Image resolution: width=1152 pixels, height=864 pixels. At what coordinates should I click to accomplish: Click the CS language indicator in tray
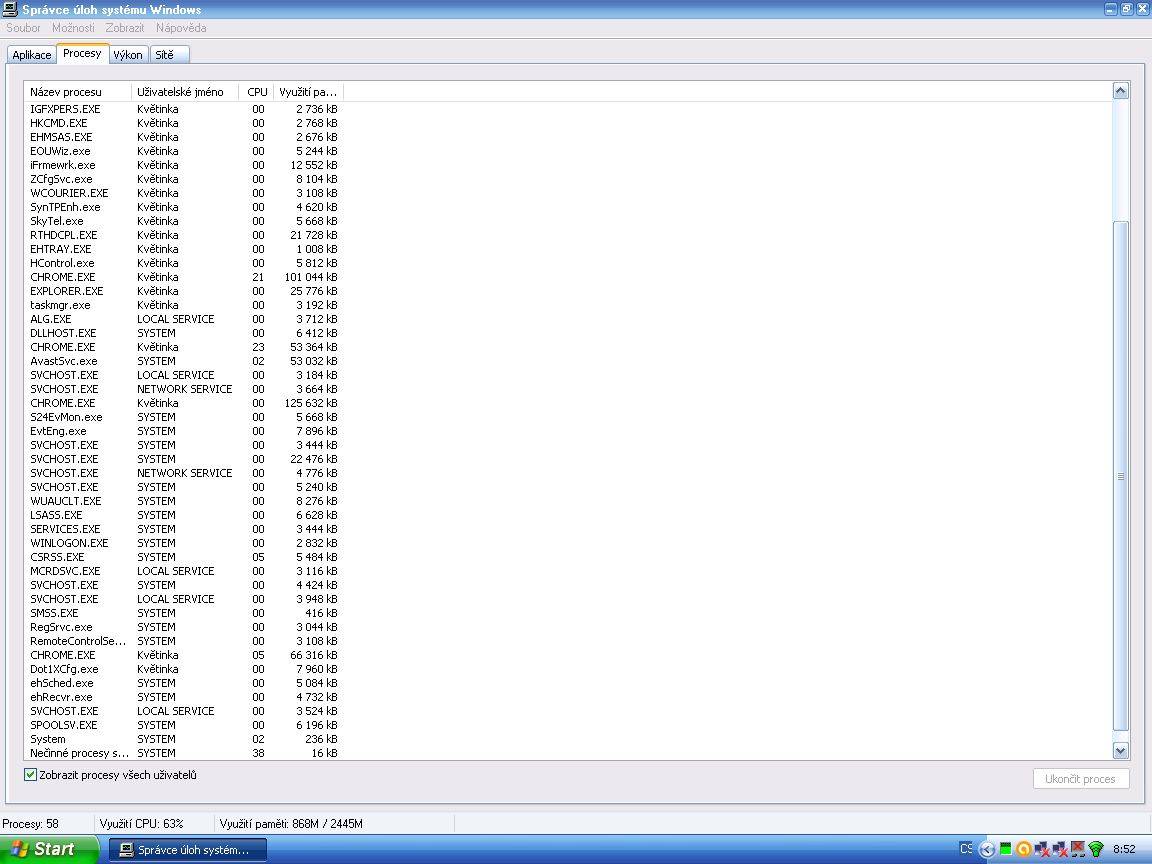point(966,849)
